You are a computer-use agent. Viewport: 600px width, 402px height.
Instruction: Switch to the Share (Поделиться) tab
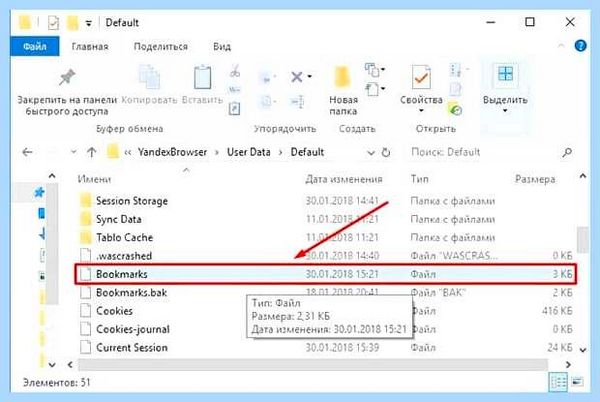coord(161,47)
